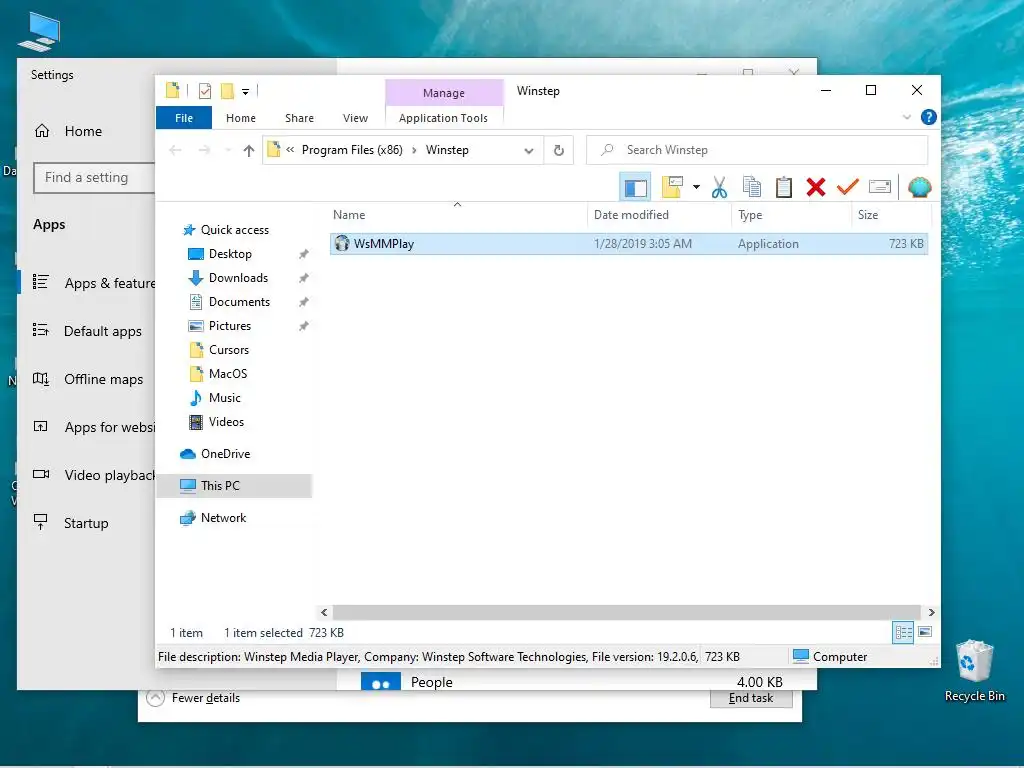The width and height of the screenshot is (1024, 768).
Task: Switch to the Share ribbon tab
Action: click(299, 118)
